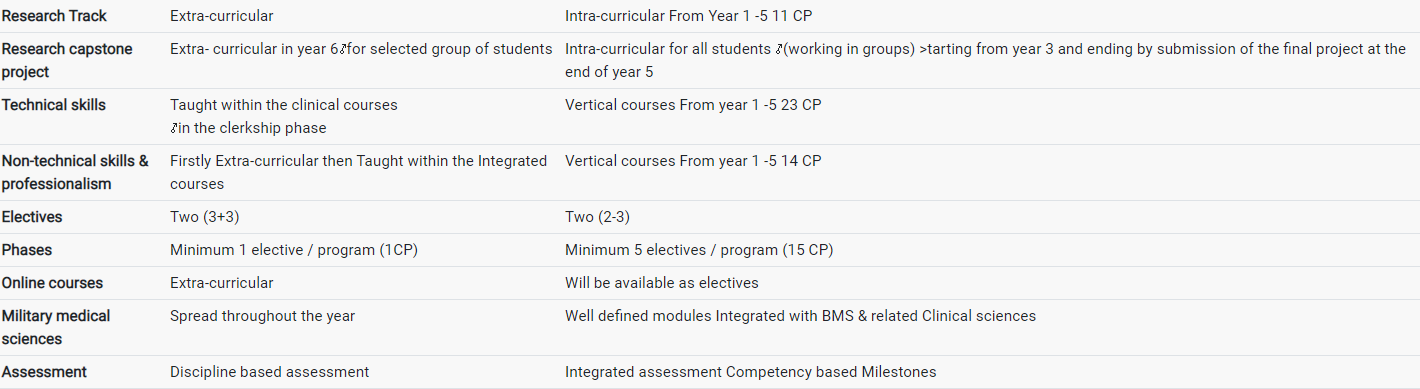The width and height of the screenshot is (1420, 389).
Task: Click the 'Two (2-3)' cell
Action: (597, 217)
